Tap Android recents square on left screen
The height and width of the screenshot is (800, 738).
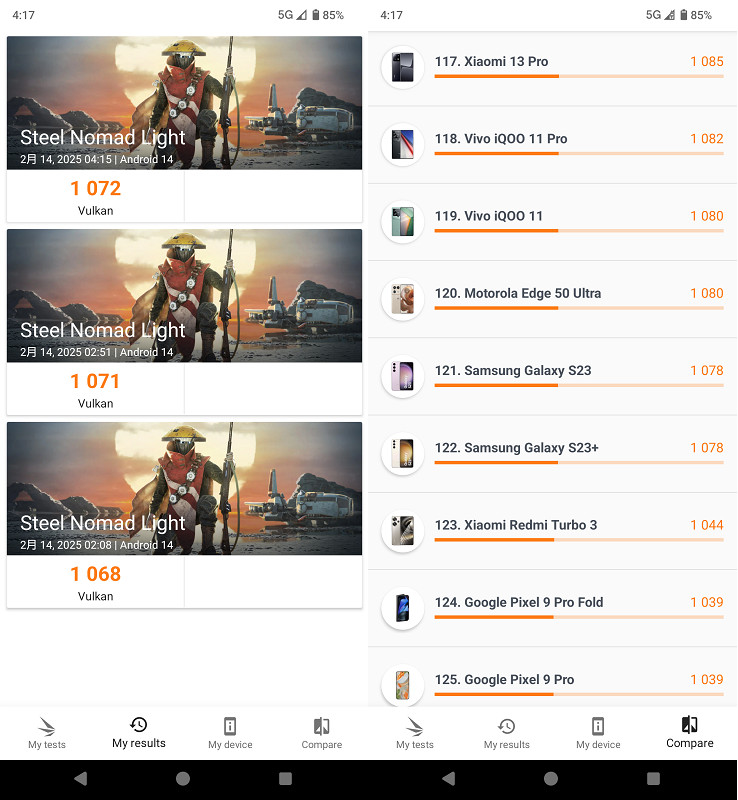tap(285, 778)
